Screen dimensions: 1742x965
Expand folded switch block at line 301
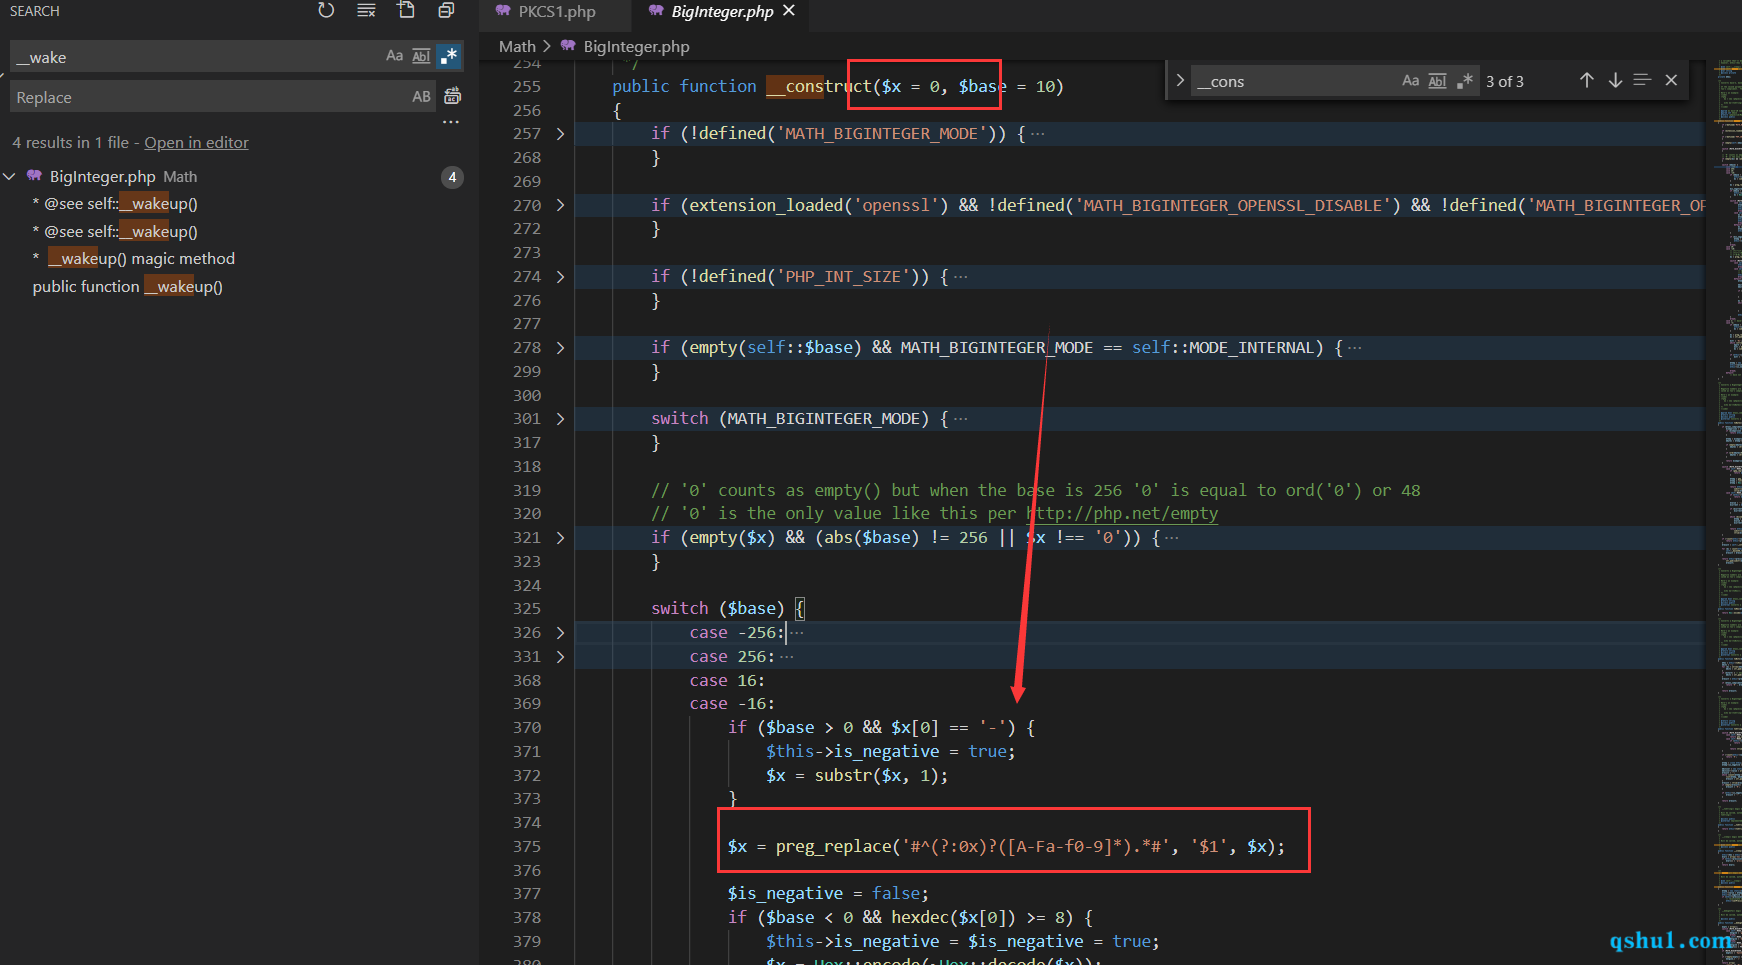[x=560, y=419]
